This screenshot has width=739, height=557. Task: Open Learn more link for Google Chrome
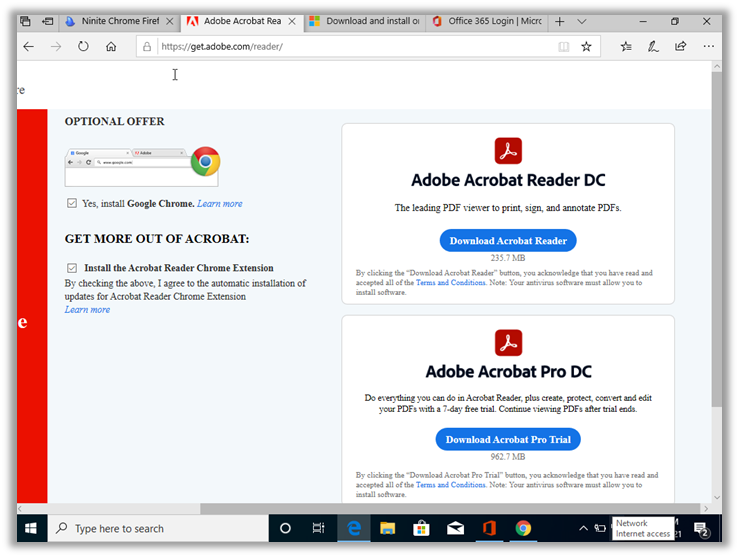click(x=220, y=204)
